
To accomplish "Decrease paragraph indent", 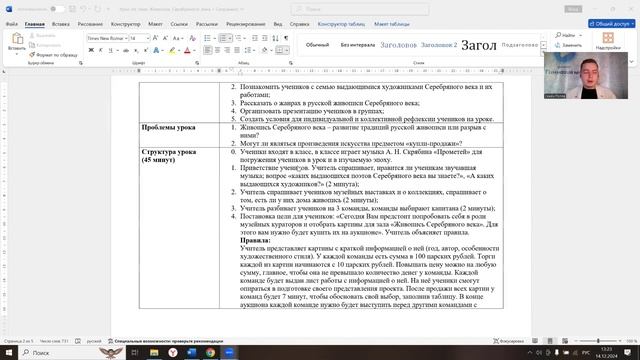I will (x=255, y=38).
